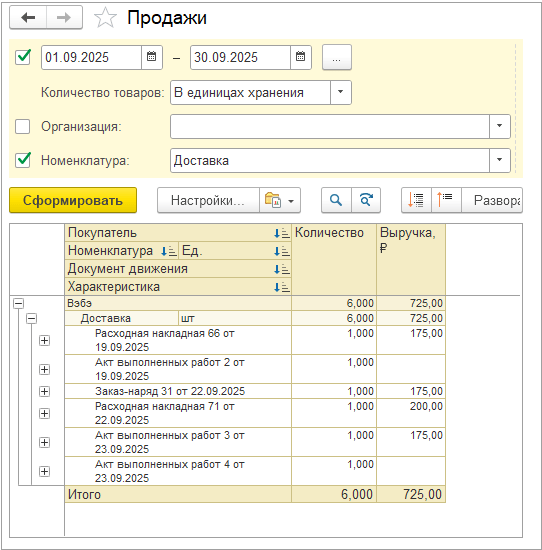Click the expand all groups icon
This screenshot has height=550, width=542.
click(416, 200)
